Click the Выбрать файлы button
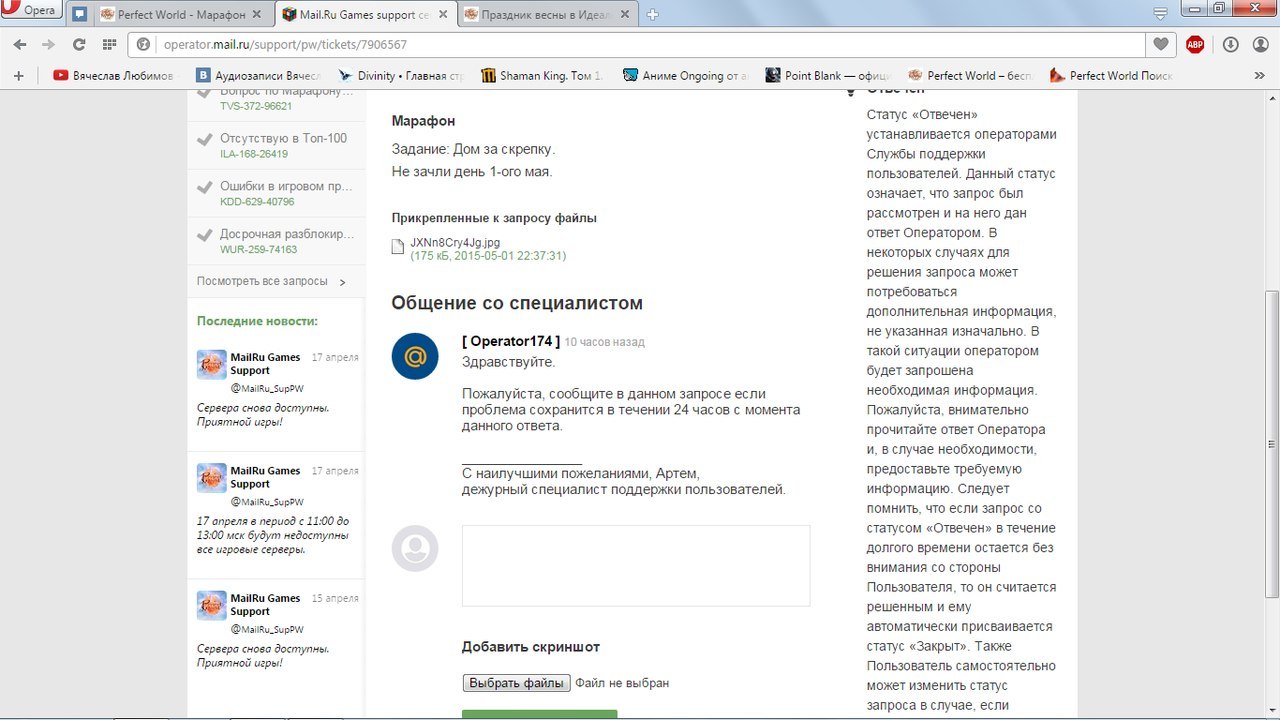 click(x=516, y=683)
